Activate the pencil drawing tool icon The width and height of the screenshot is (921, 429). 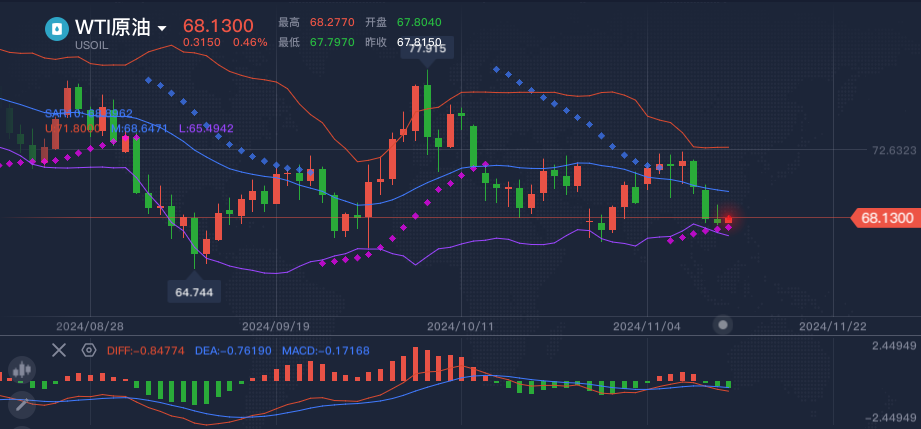pyautogui.click(x=22, y=404)
